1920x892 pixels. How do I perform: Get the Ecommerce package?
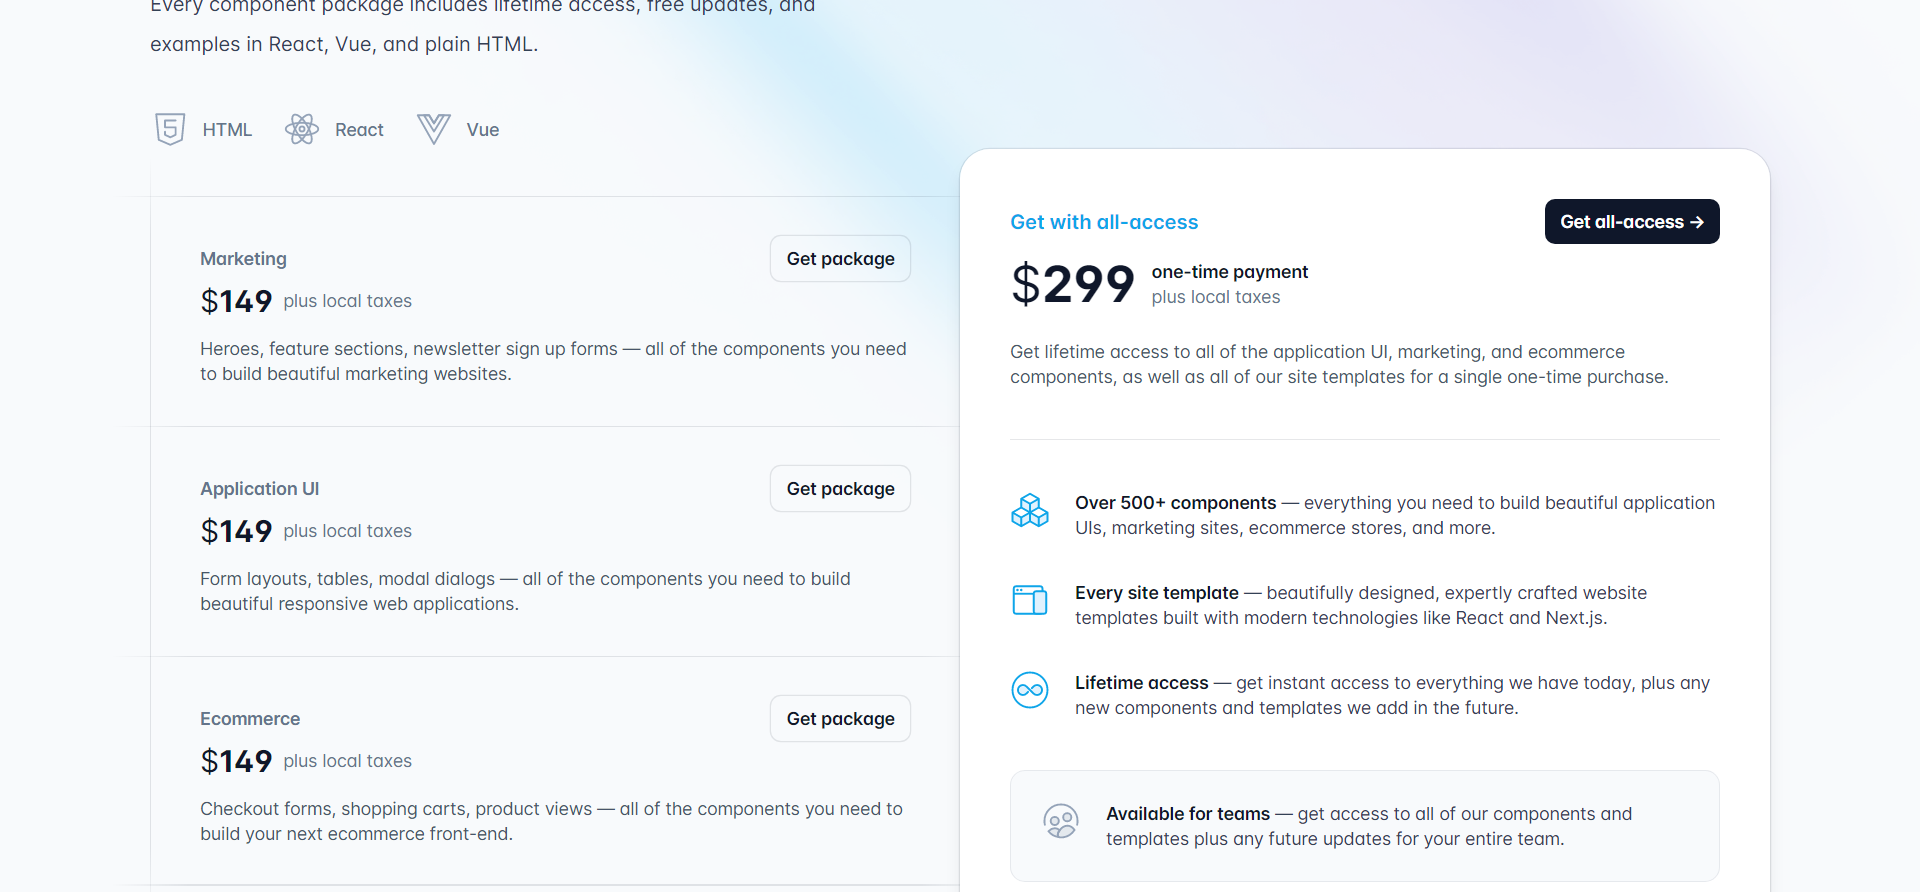840,719
